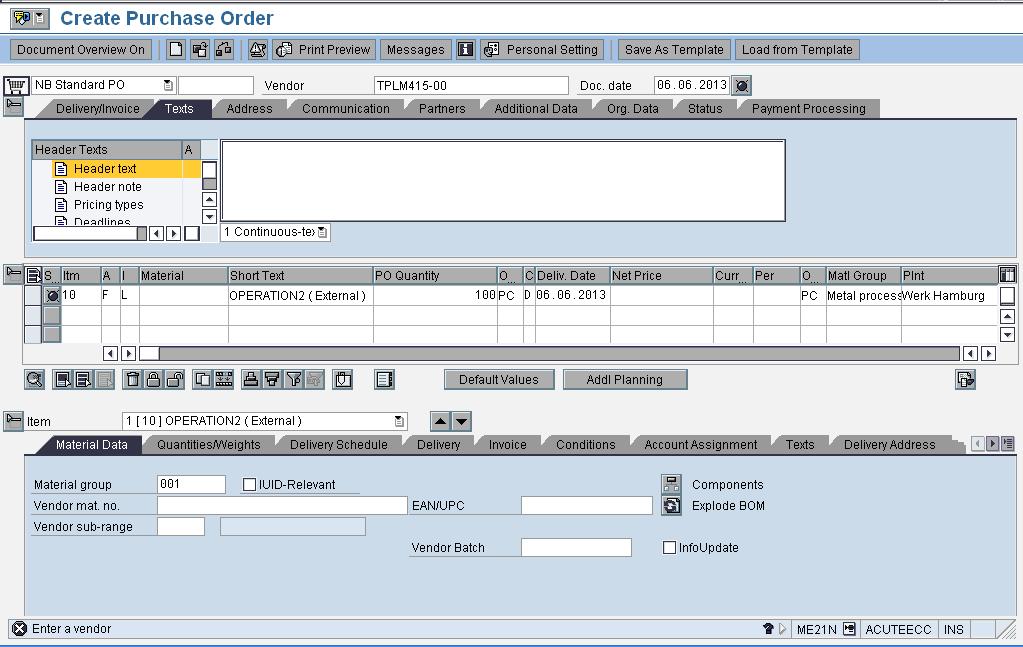Click the create new document icon
This screenshot has height=647, width=1023.
[176, 49]
